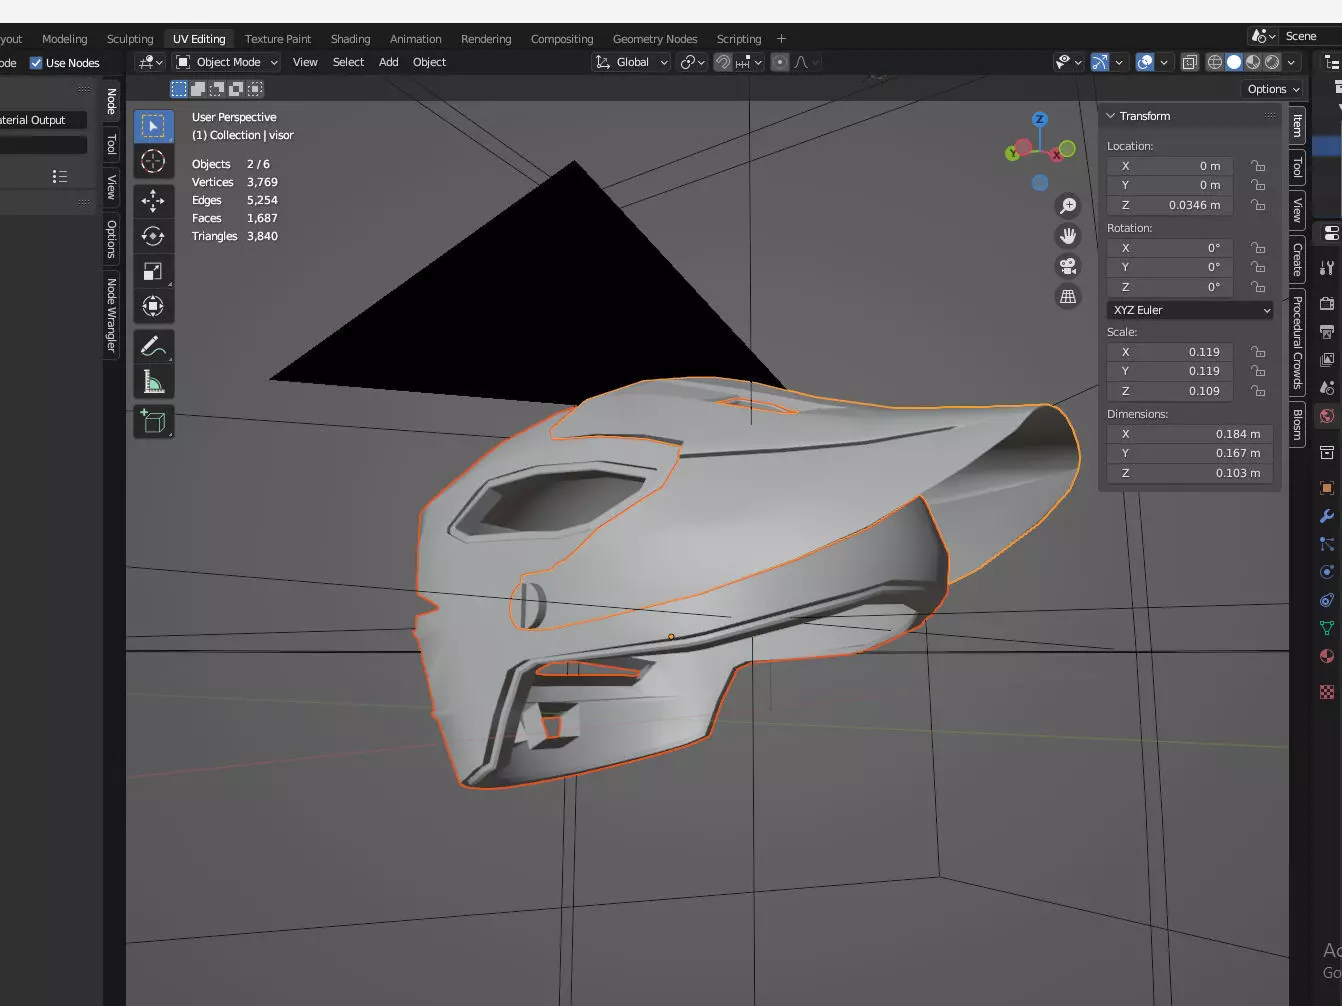Screen dimensions: 1342x1006
Task: Select the Scale tool
Action: click(153, 271)
